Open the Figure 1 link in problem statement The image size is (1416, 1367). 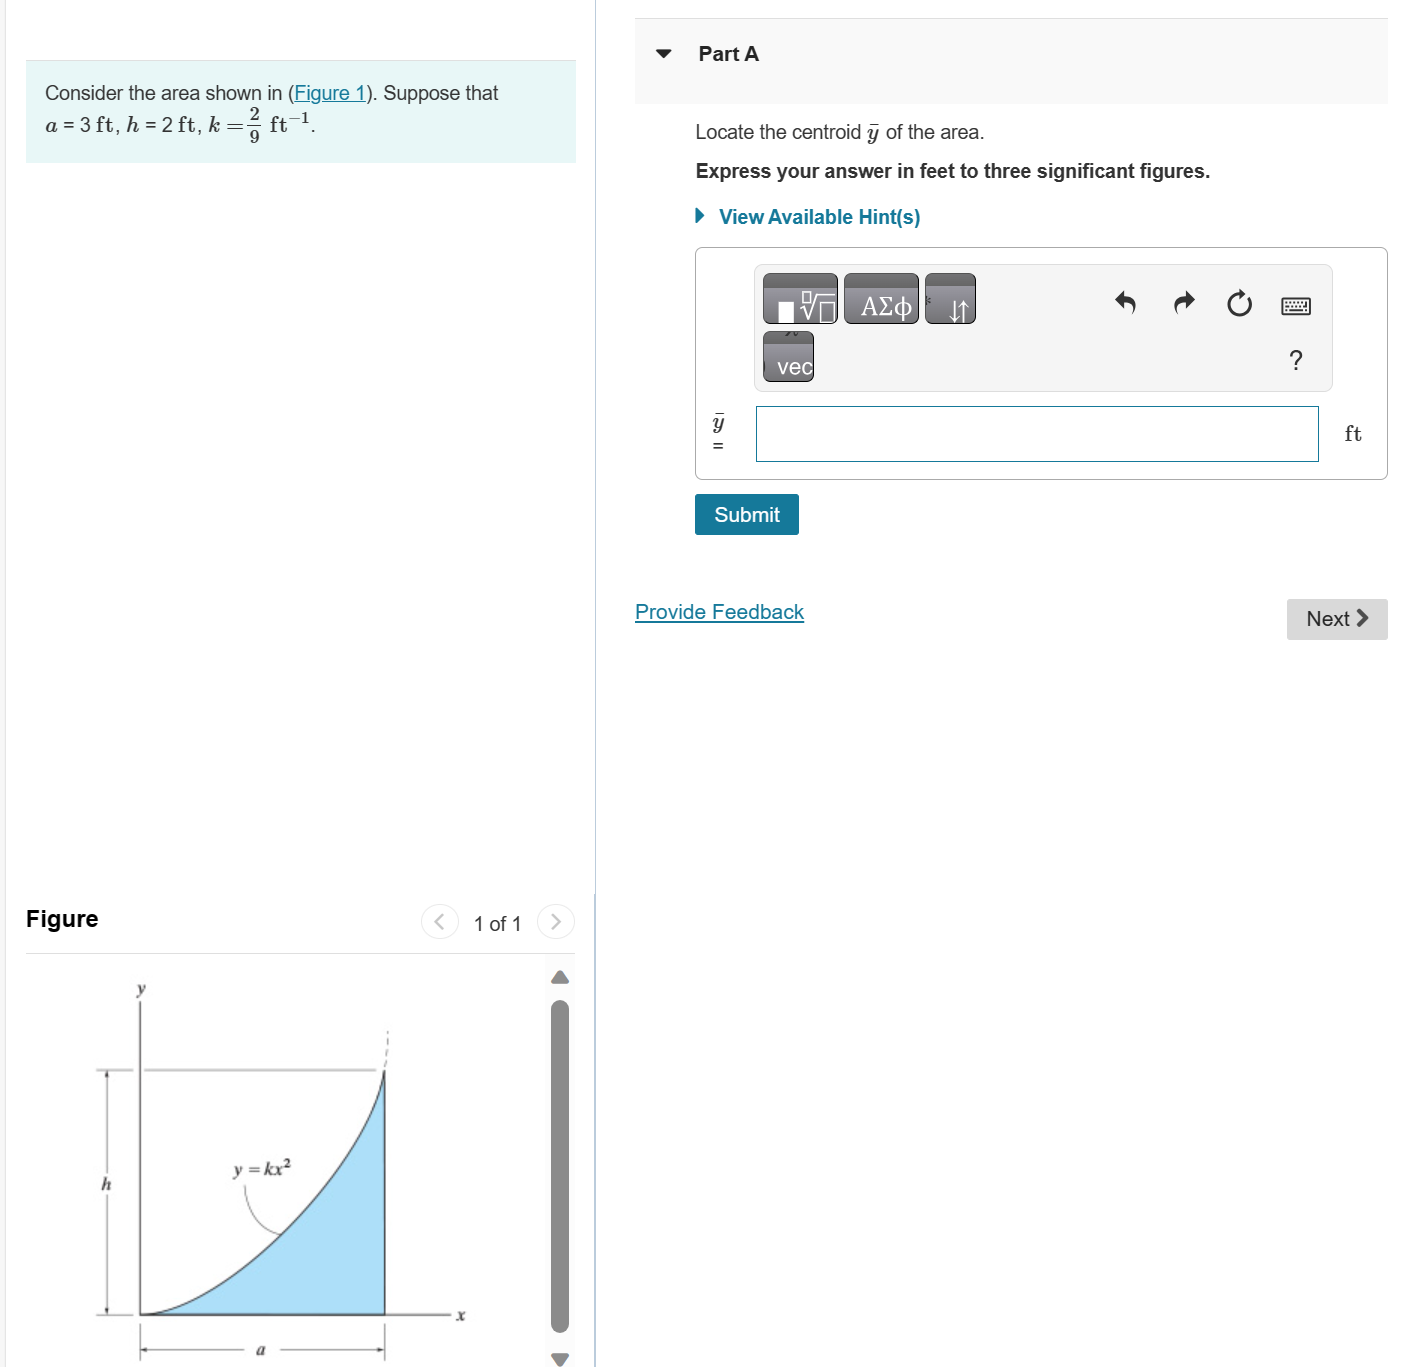330,92
